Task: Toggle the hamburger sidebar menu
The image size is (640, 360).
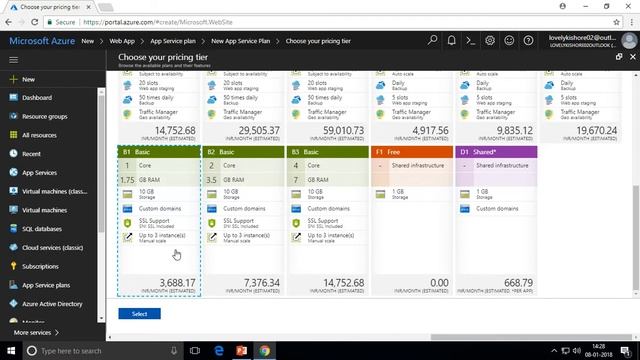Action: pyautogui.click(x=13, y=60)
